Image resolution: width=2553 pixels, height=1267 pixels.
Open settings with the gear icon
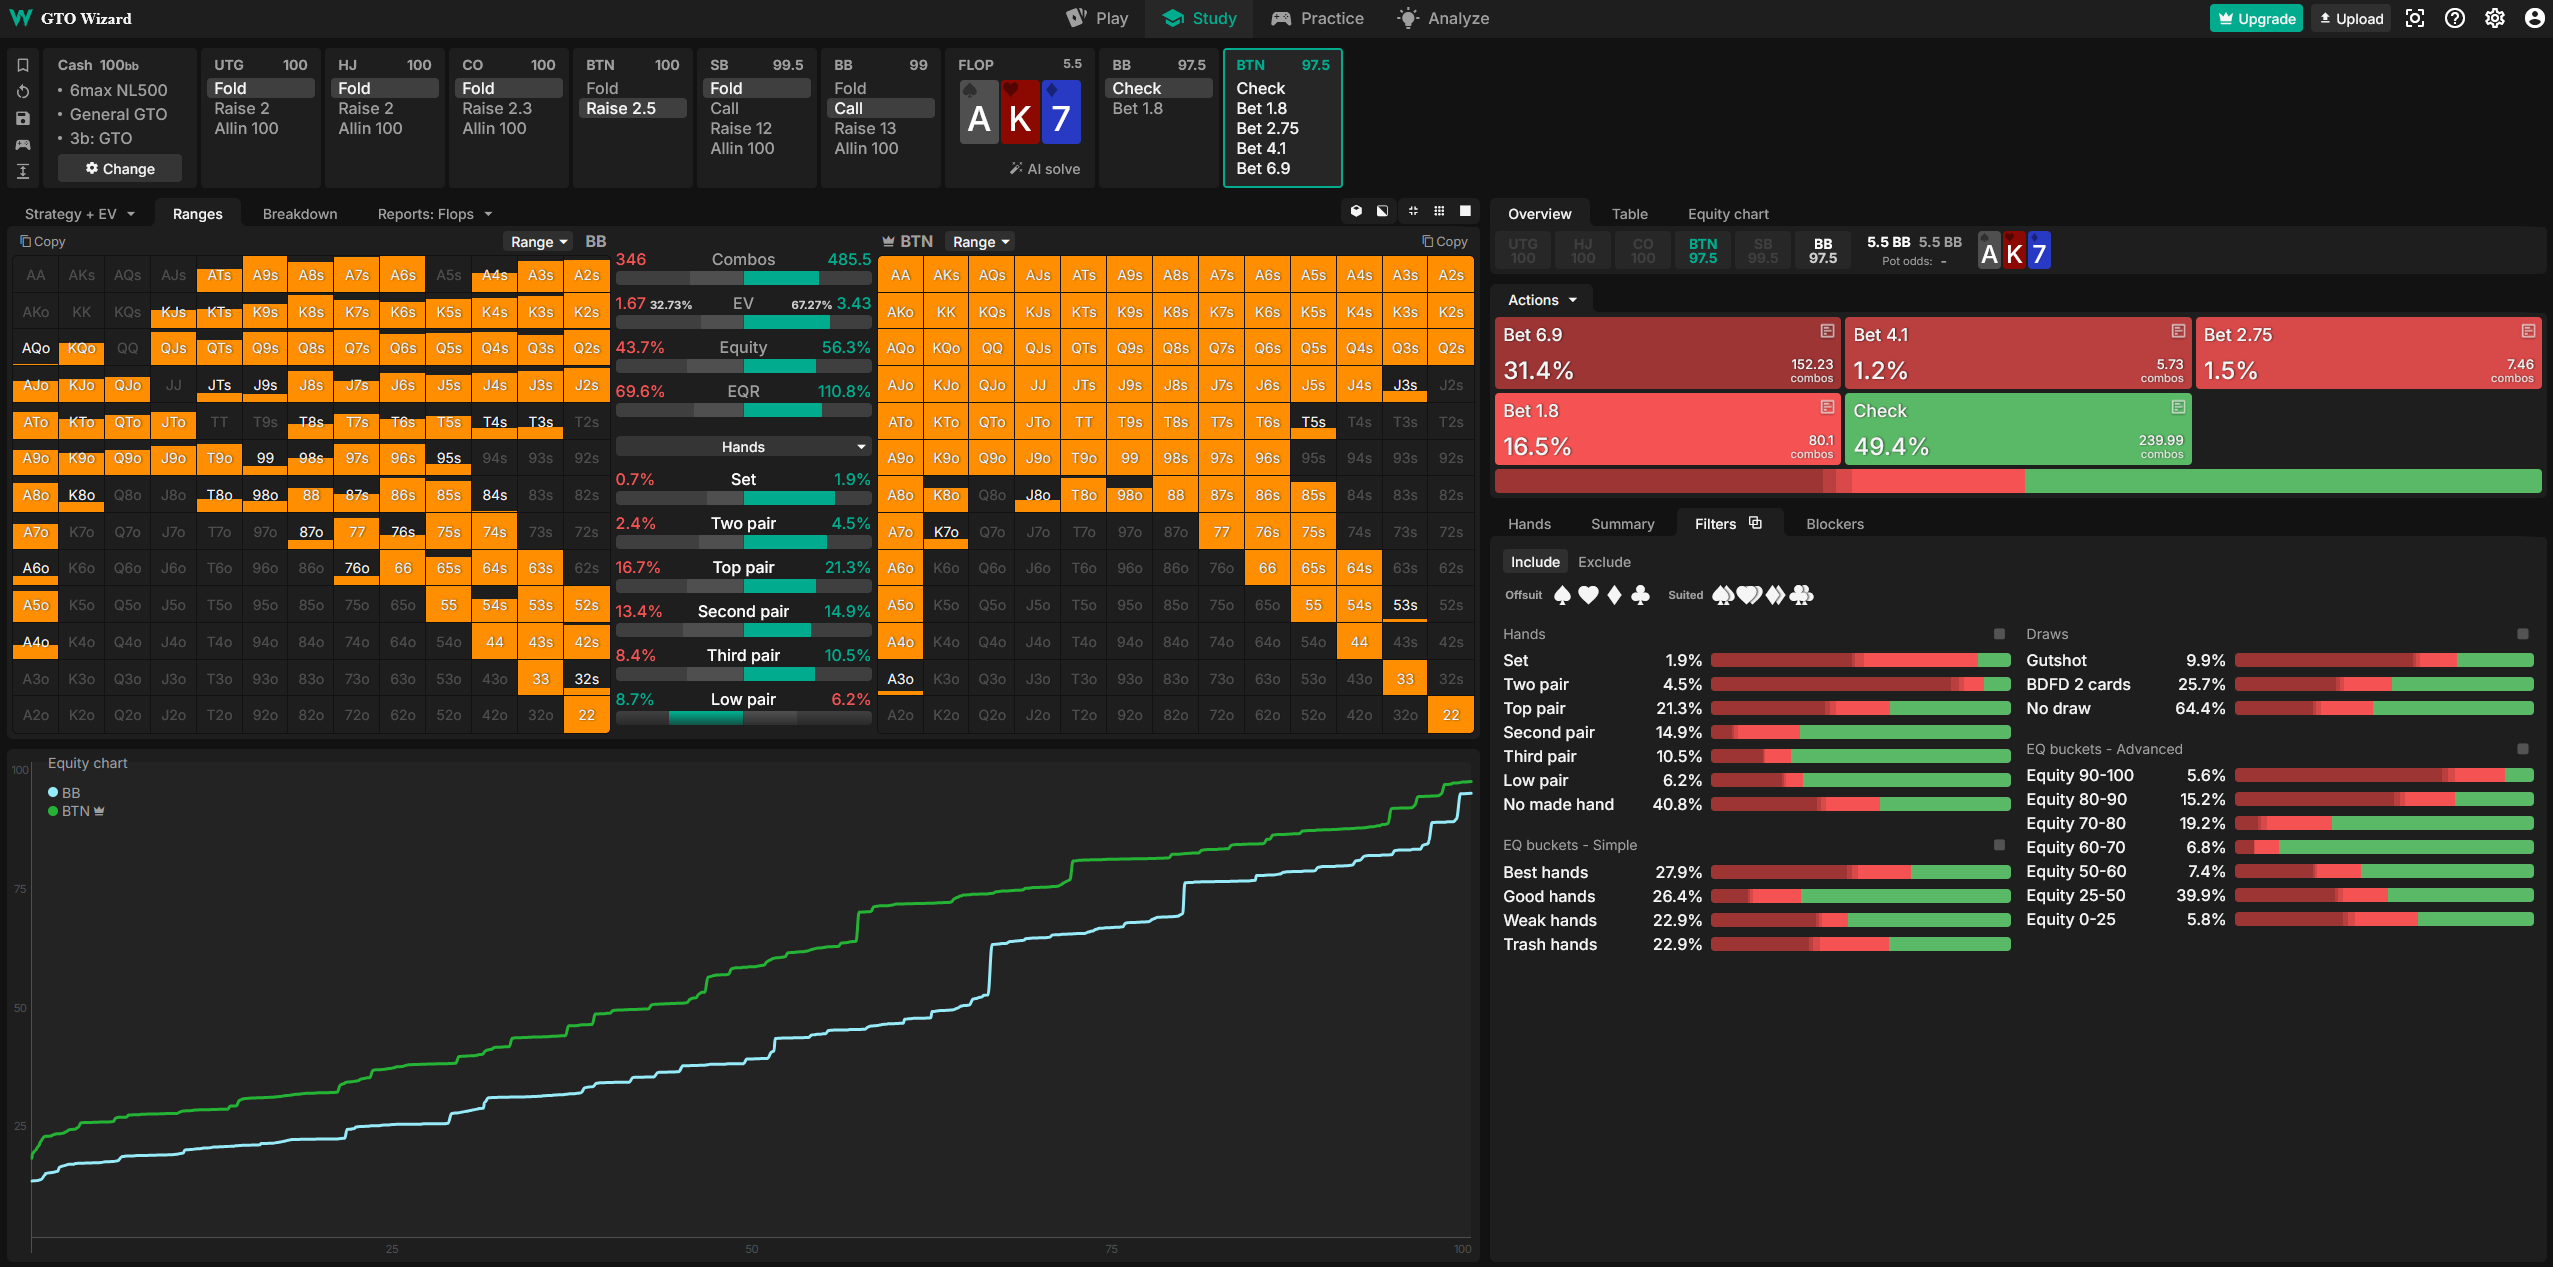pyautogui.click(x=2495, y=18)
